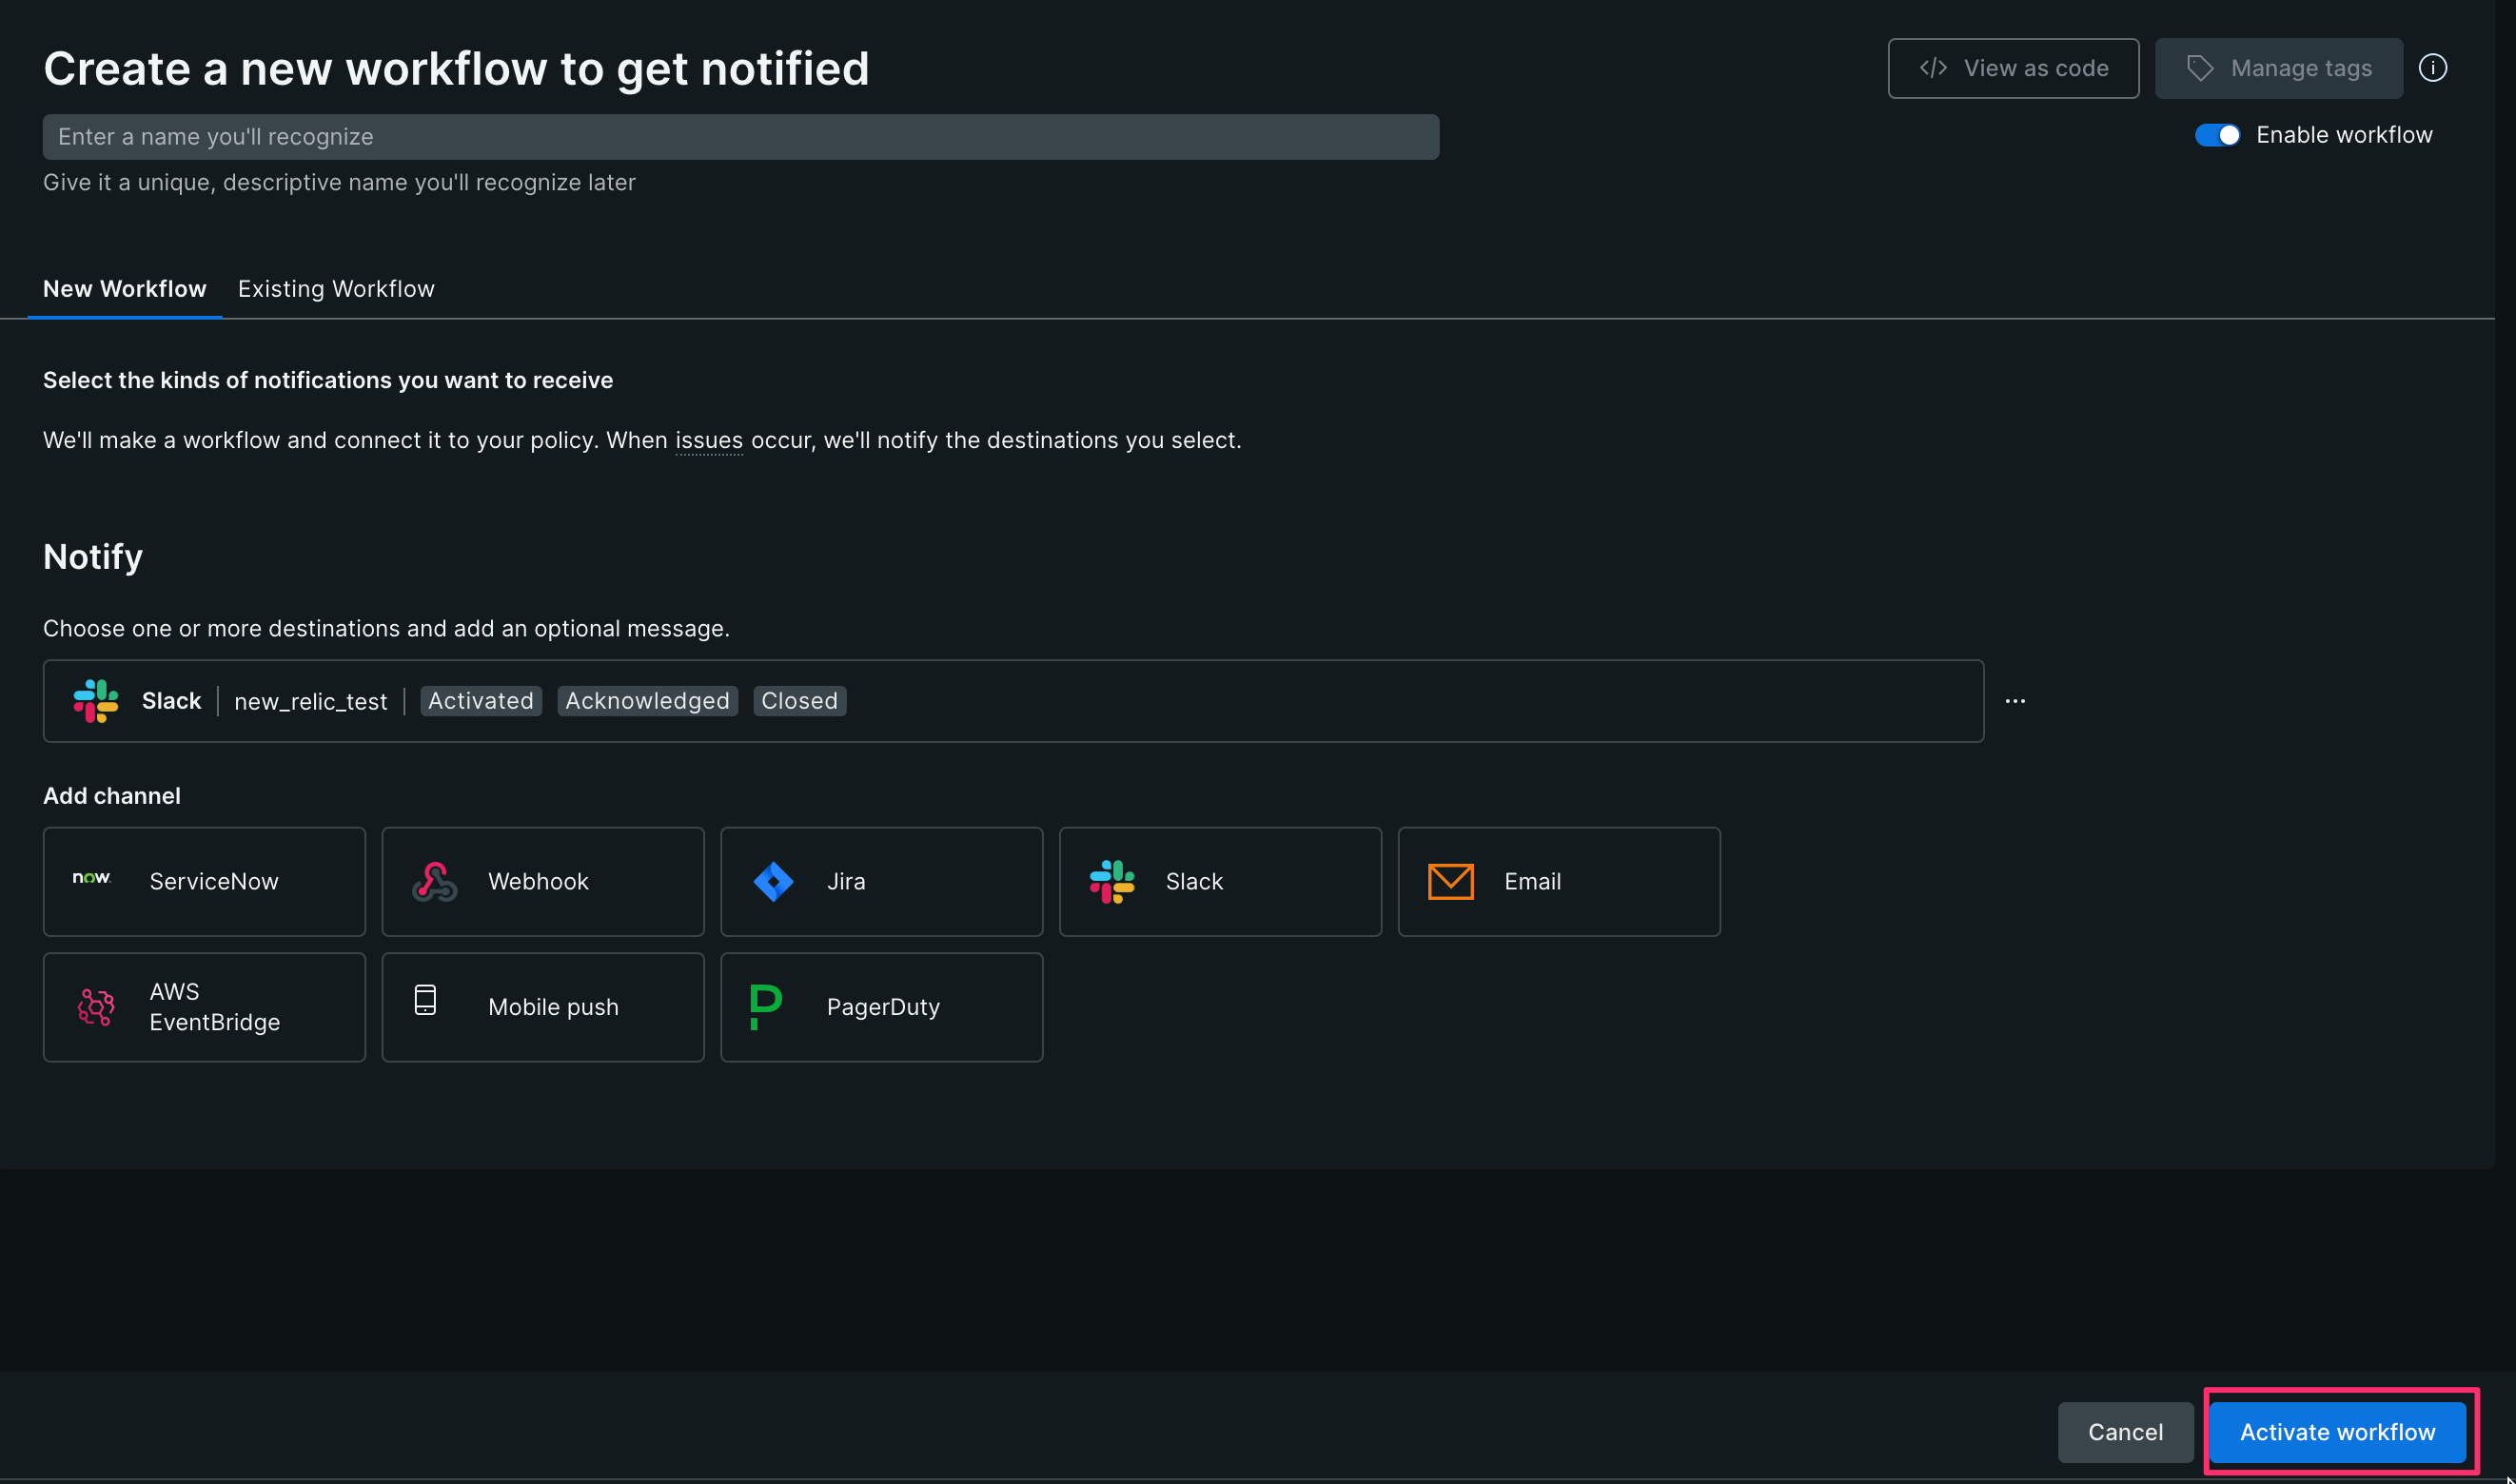
Task: Add a Mobile push channel
Action: pyautogui.click(x=542, y=1006)
